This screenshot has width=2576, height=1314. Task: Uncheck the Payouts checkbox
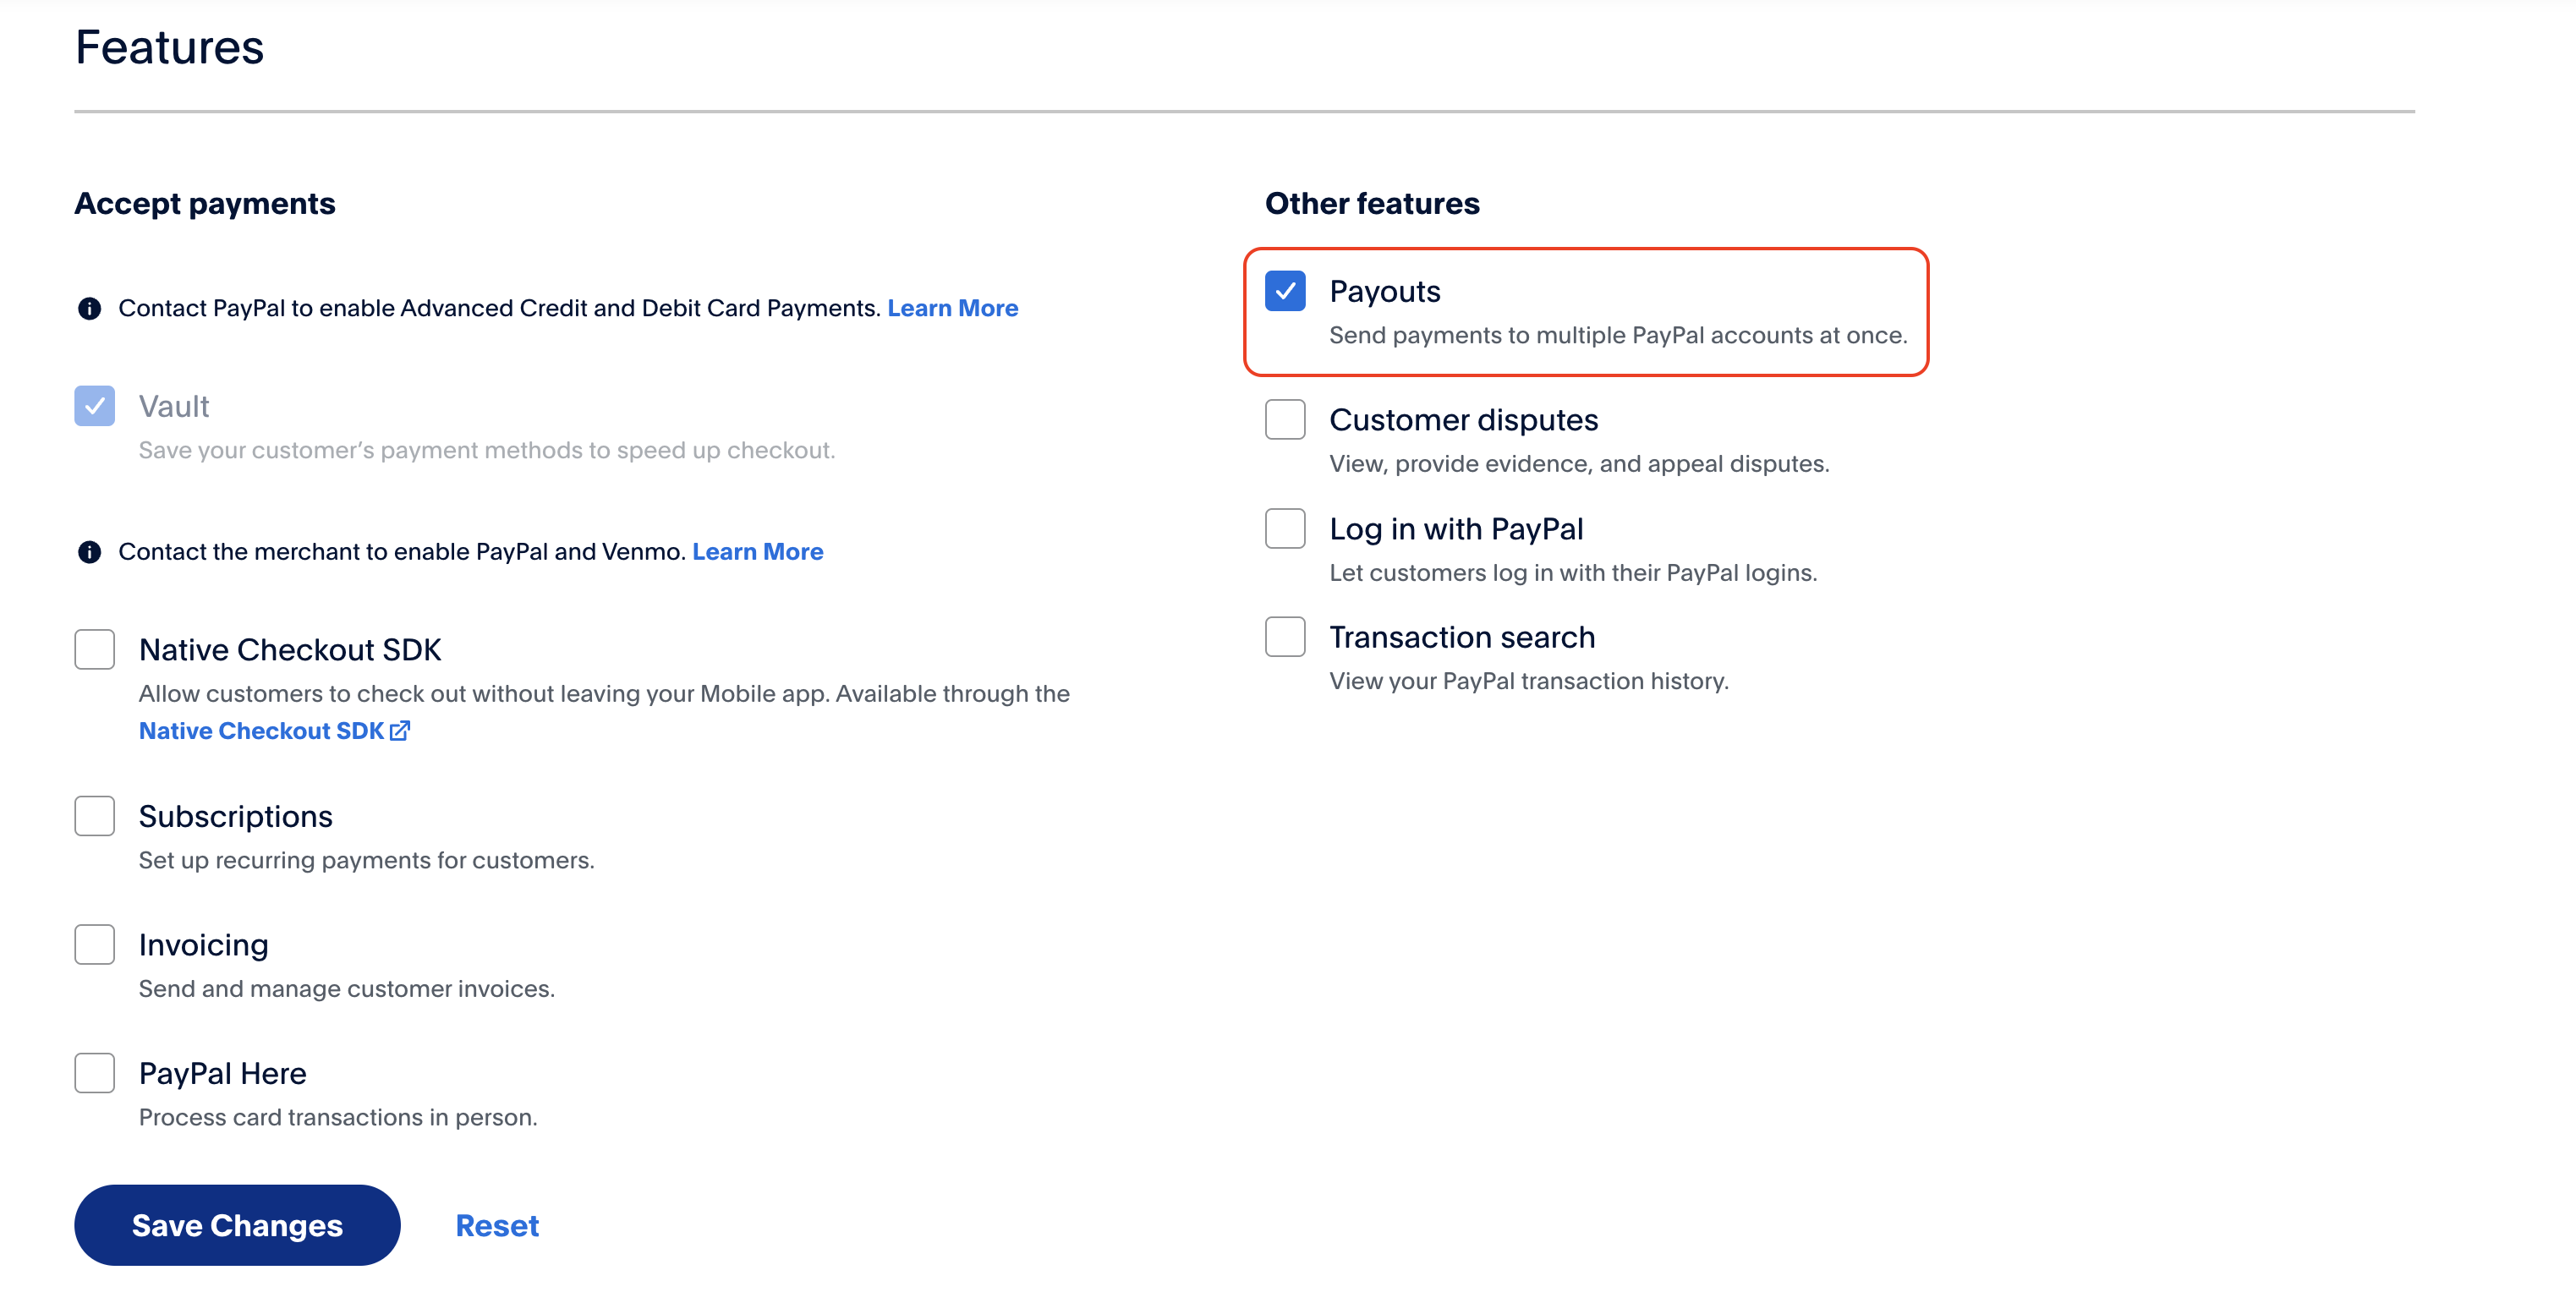click(1285, 291)
